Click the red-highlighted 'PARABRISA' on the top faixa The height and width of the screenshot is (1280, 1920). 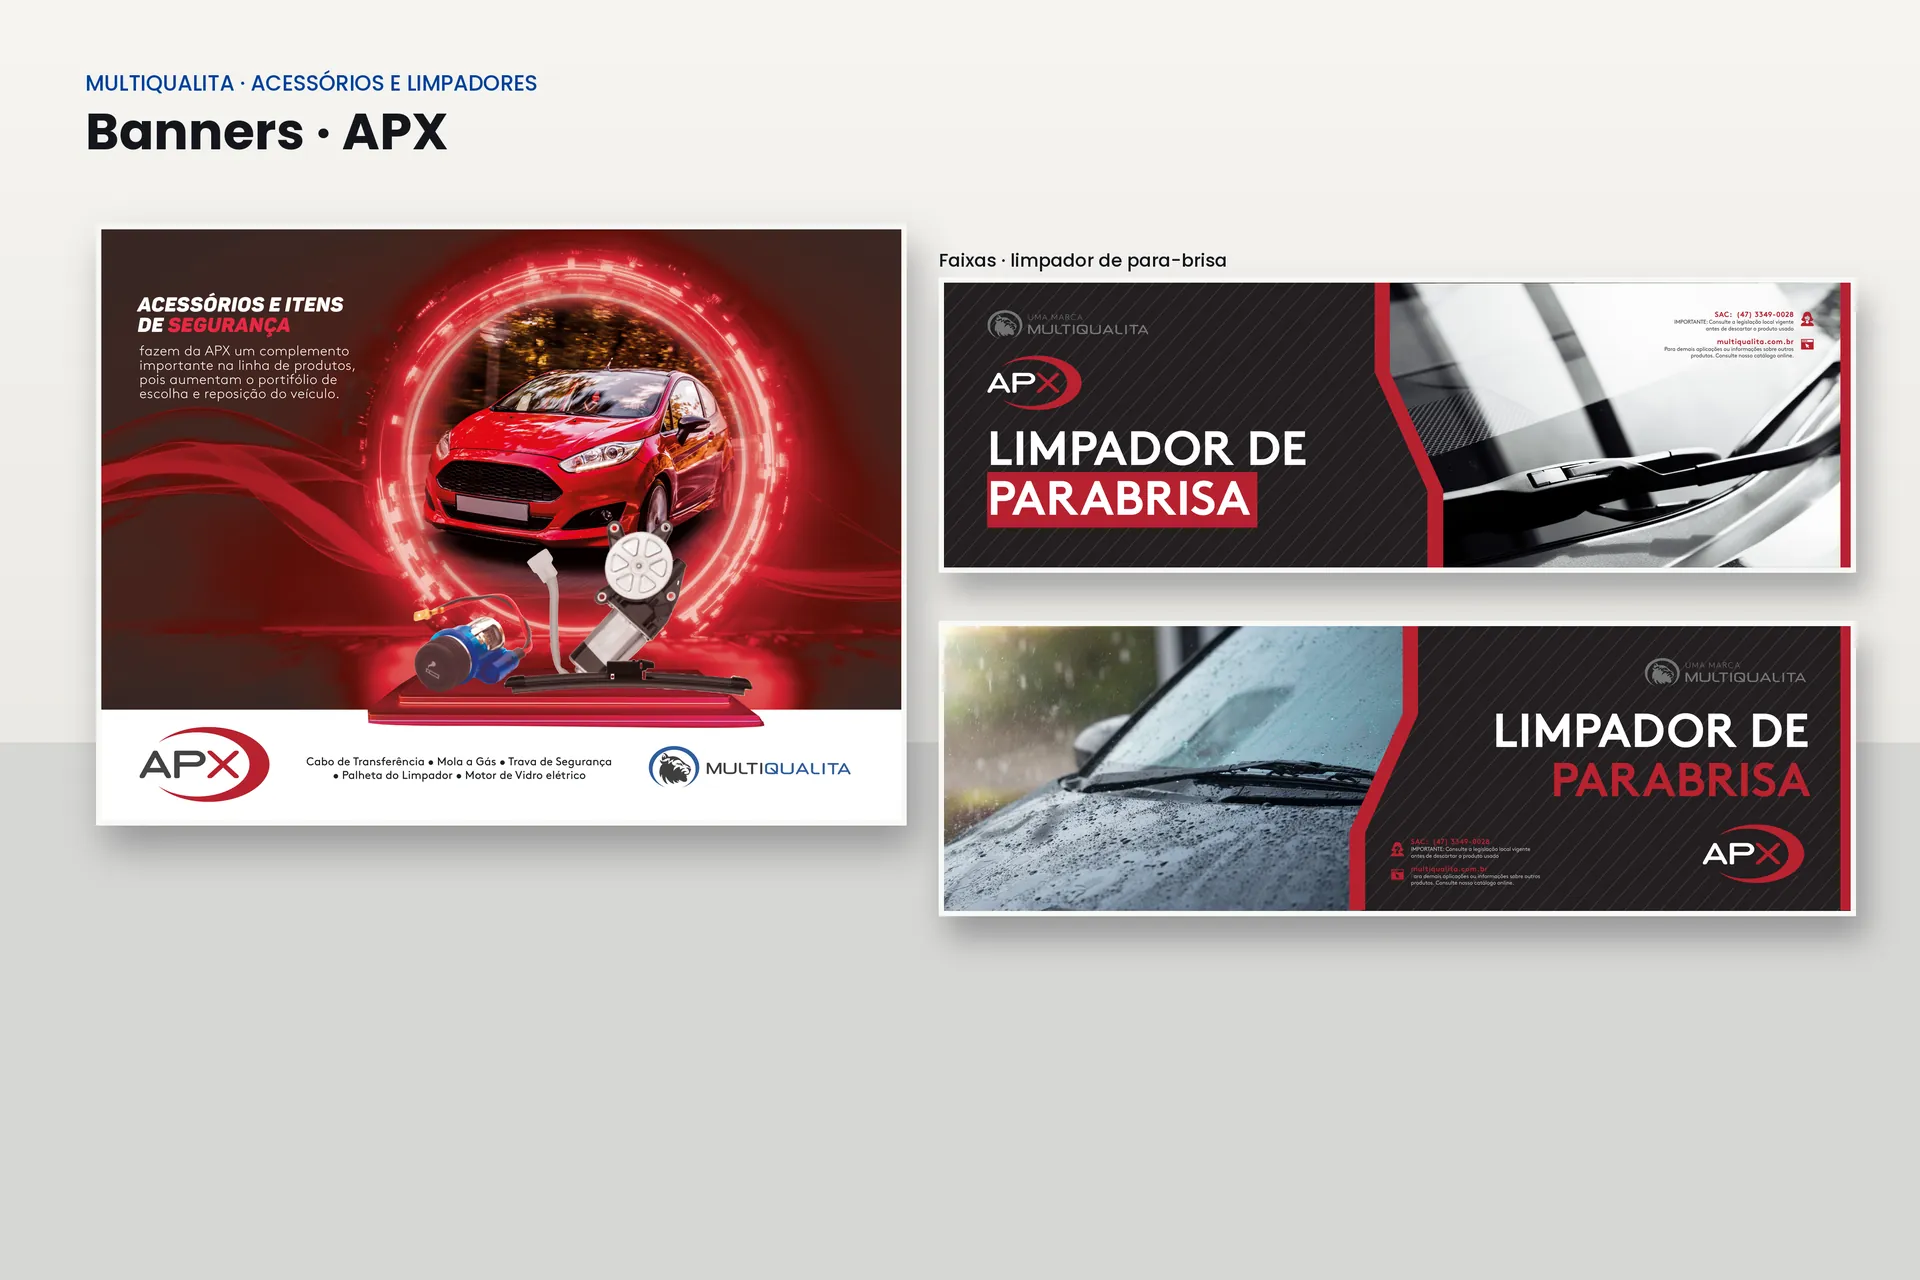(1120, 499)
